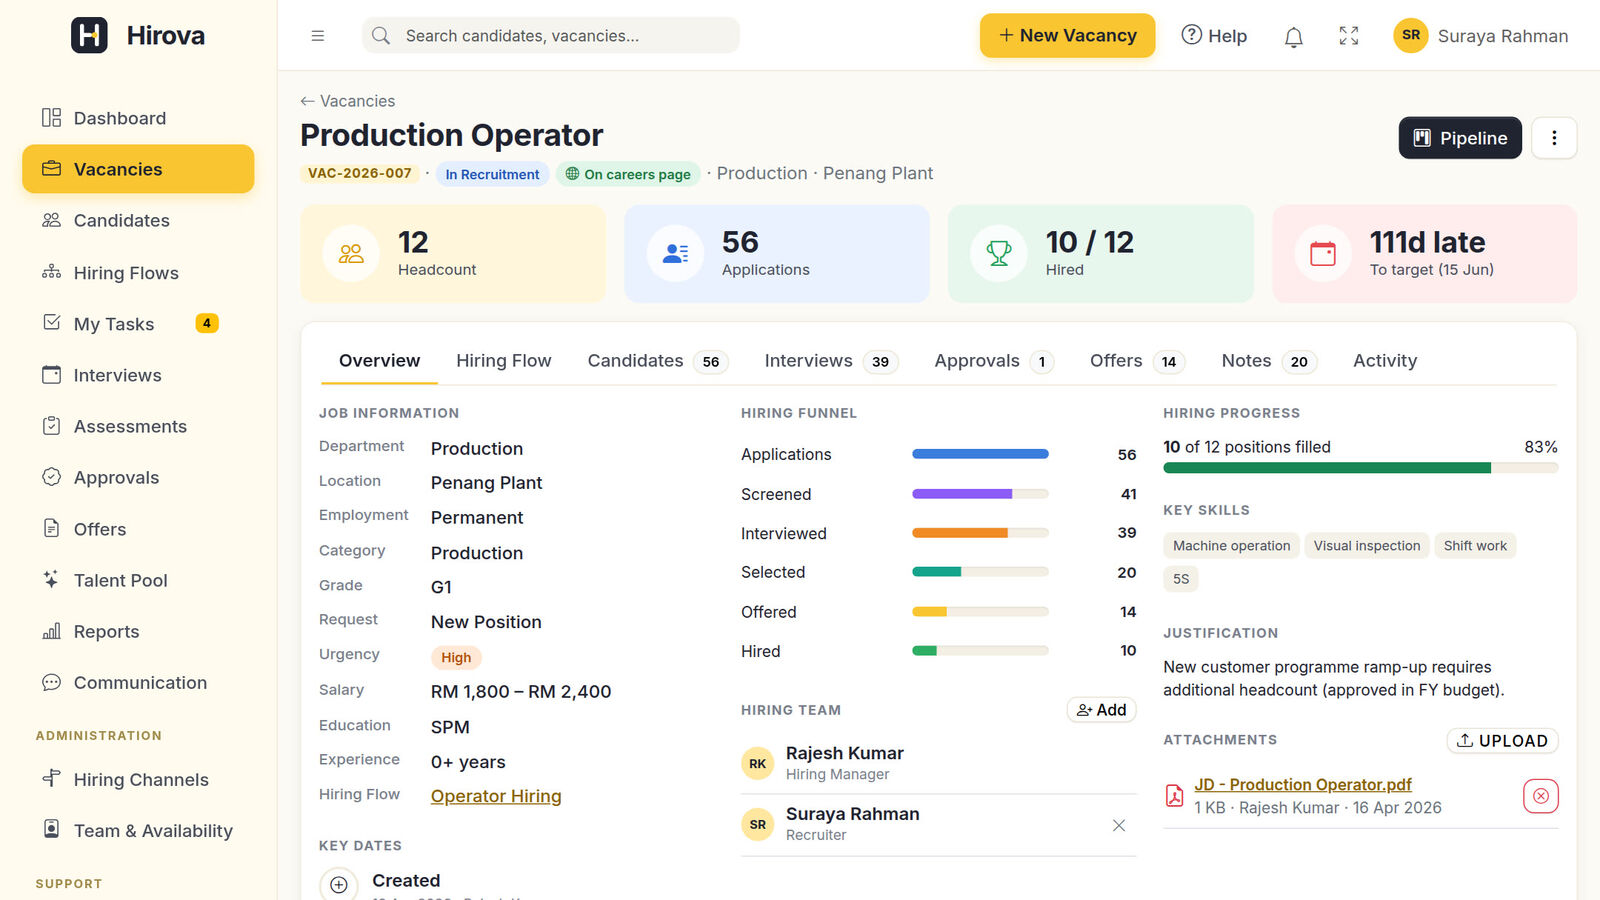Open Dashboard in the sidebar

138,118
